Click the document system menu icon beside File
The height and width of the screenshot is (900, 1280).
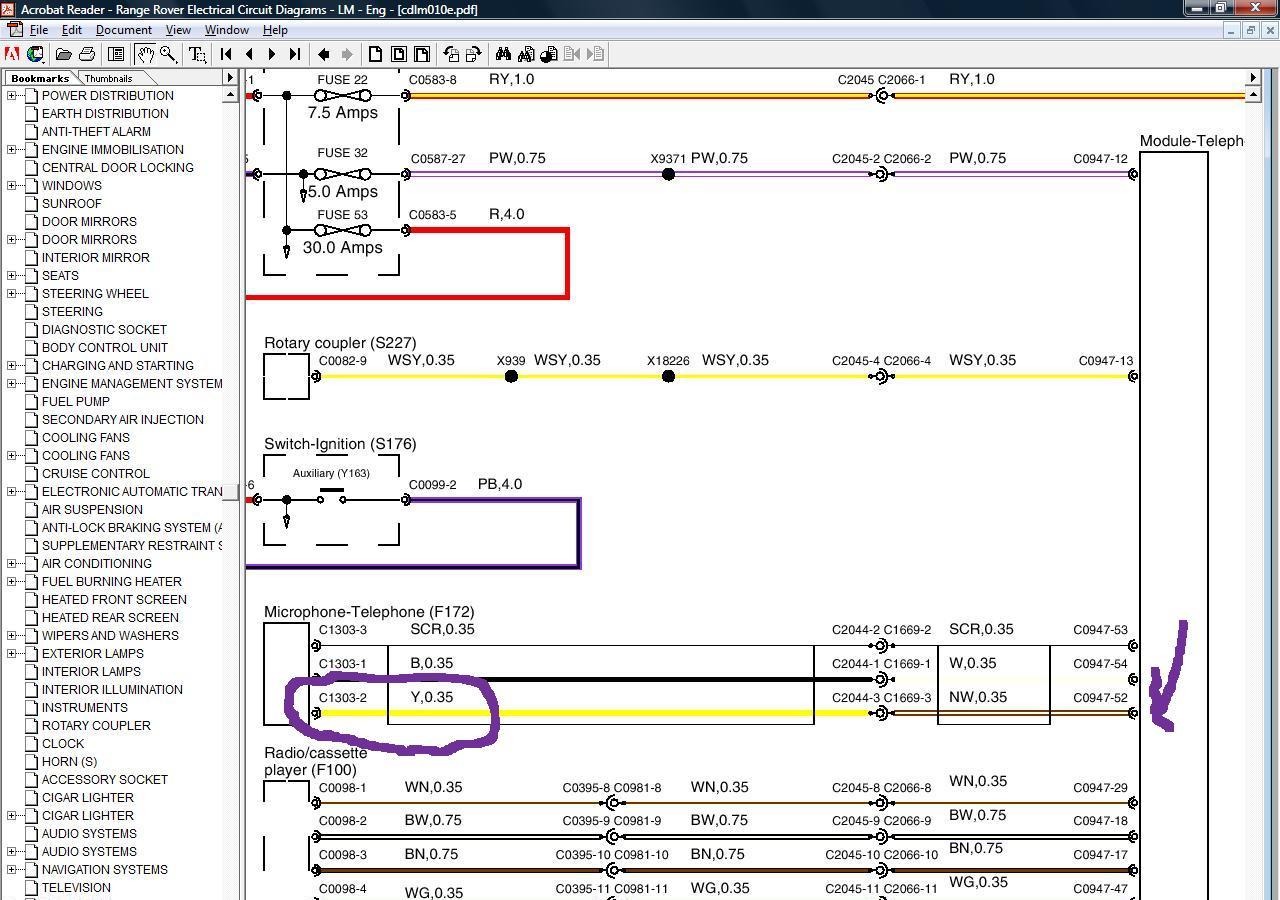tap(14, 30)
